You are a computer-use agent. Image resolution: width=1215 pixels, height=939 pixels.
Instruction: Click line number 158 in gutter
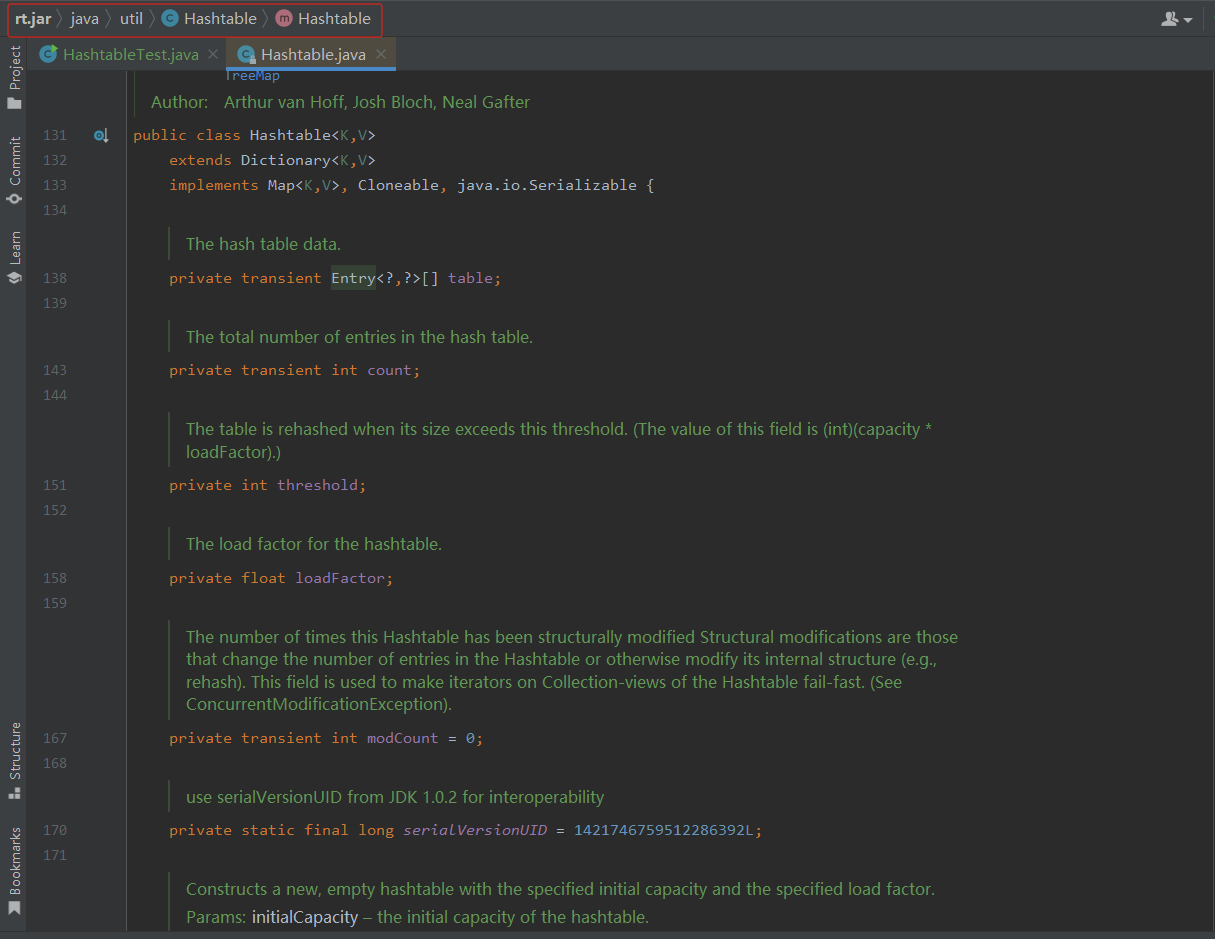tap(55, 578)
